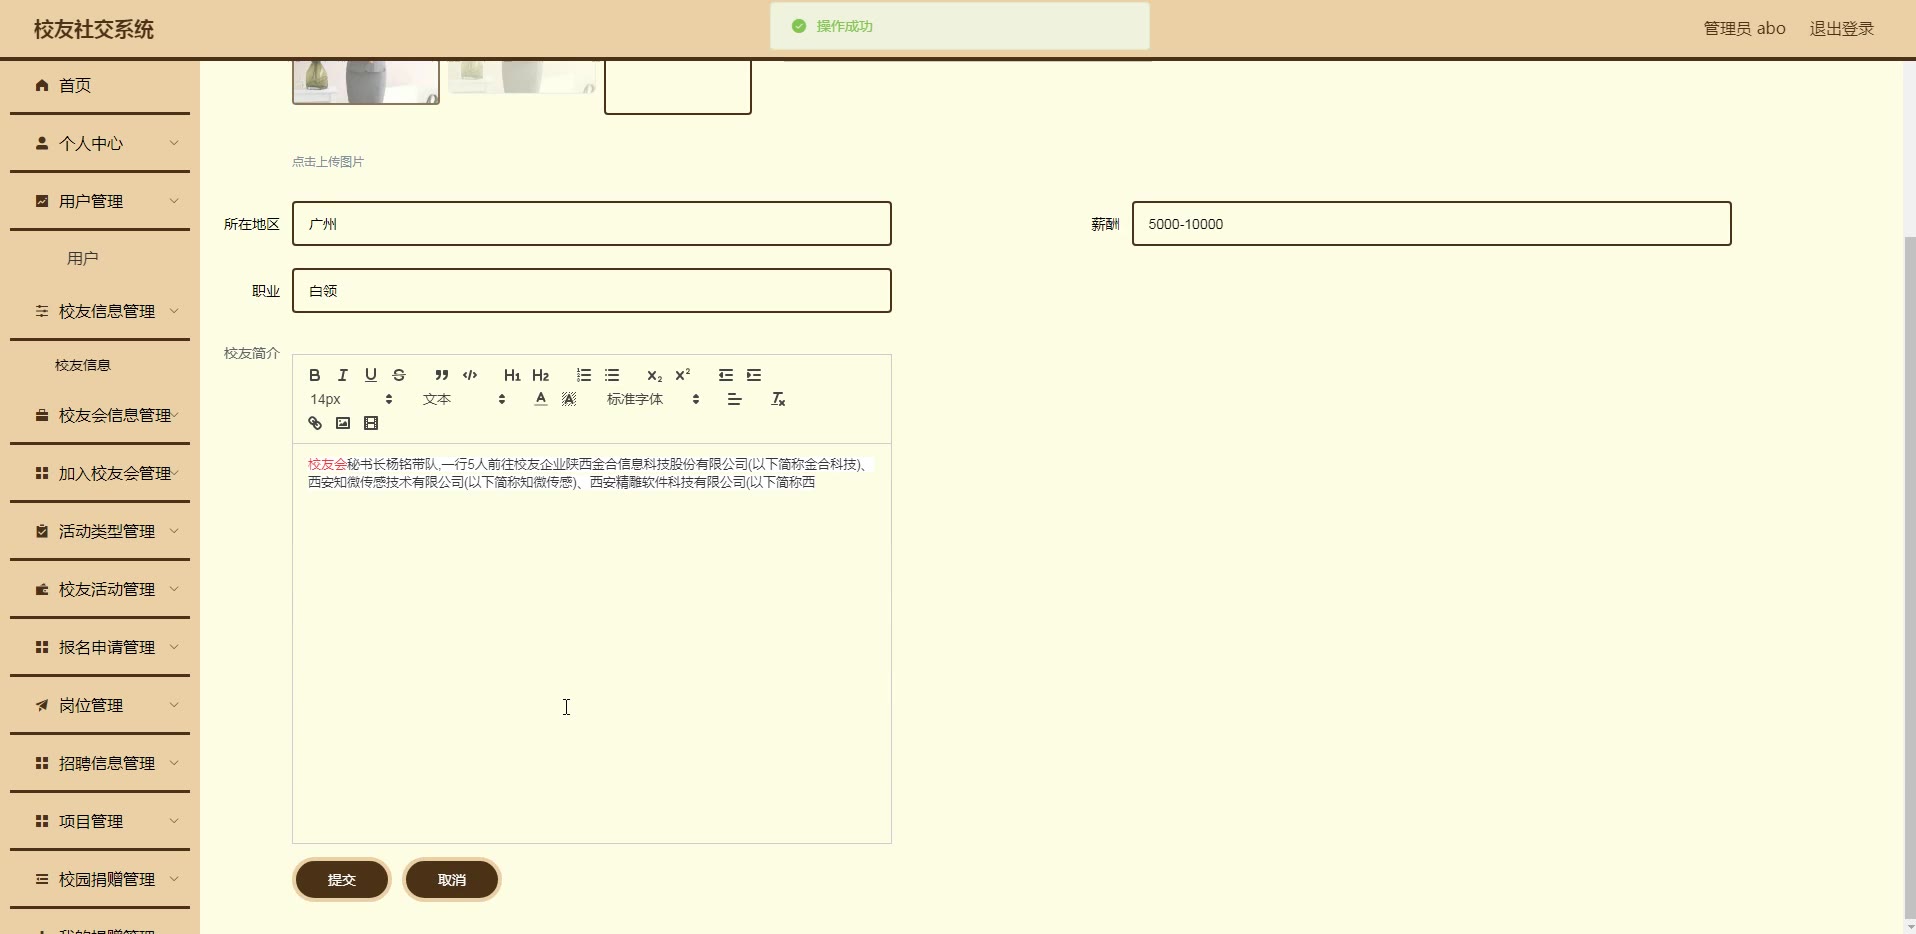
Task: Collapse the 用户管理 menu chevron
Action: (x=174, y=201)
